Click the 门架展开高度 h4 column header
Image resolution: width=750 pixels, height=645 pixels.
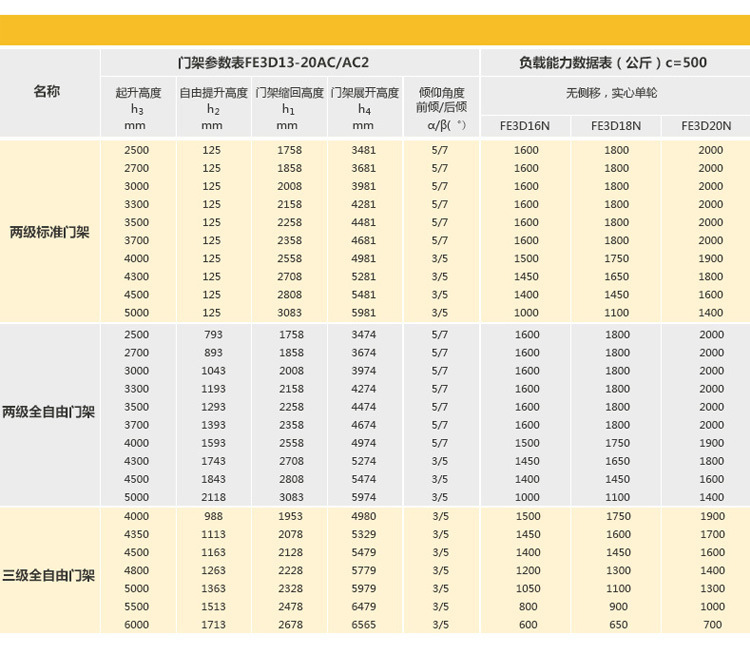click(x=364, y=109)
